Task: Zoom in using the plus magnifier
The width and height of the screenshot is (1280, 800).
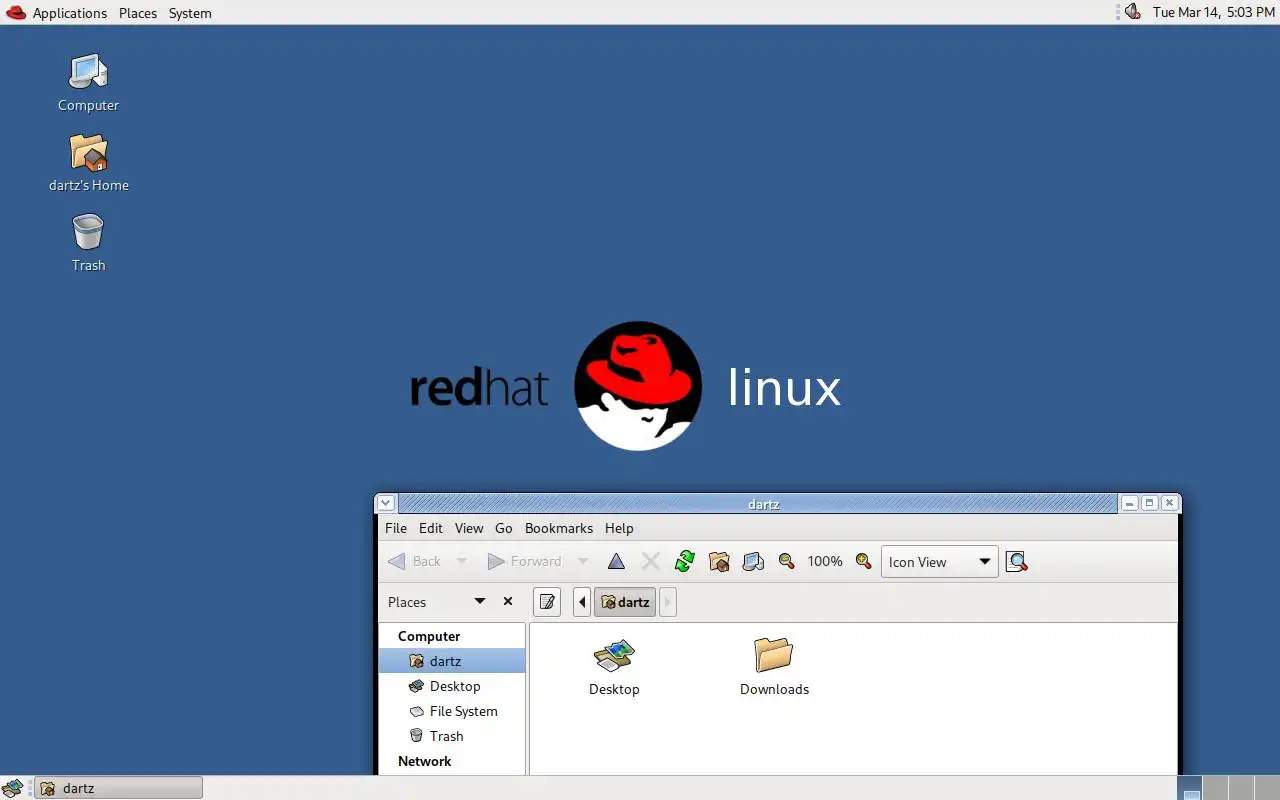Action: coord(864,562)
